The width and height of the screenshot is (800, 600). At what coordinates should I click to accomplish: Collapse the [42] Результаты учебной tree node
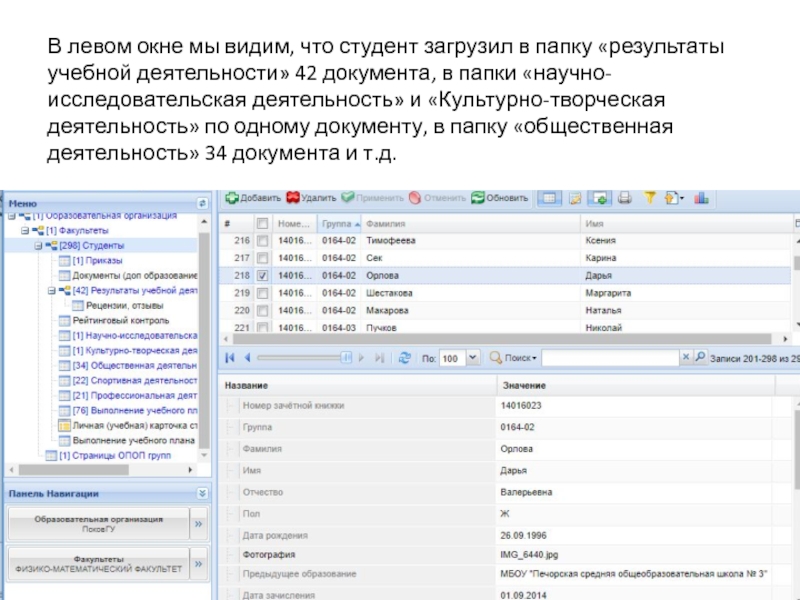52,291
